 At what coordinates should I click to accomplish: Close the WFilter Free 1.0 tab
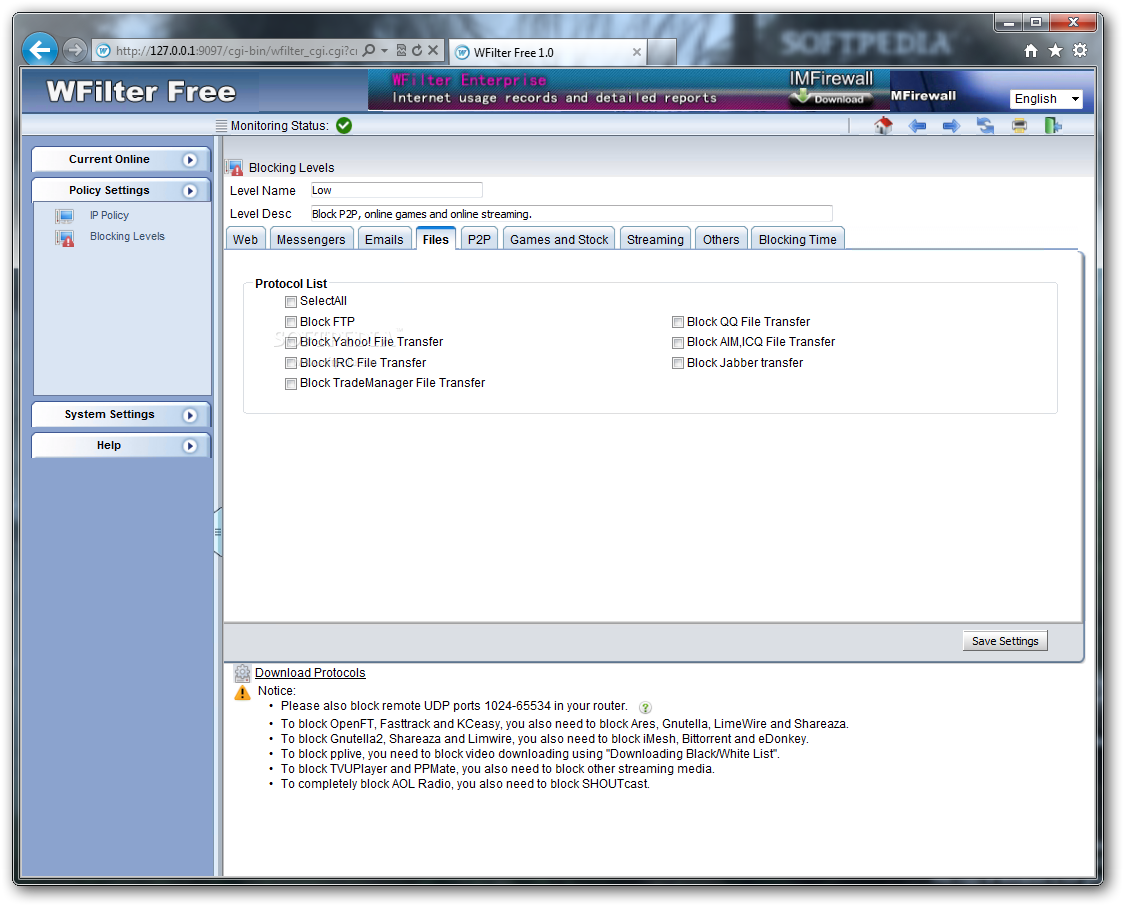(x=637, y=52)
